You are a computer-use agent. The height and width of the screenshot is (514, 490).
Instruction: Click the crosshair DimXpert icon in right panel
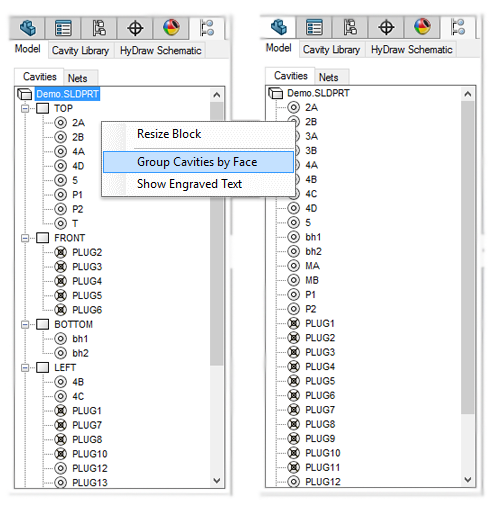[386, 27]
